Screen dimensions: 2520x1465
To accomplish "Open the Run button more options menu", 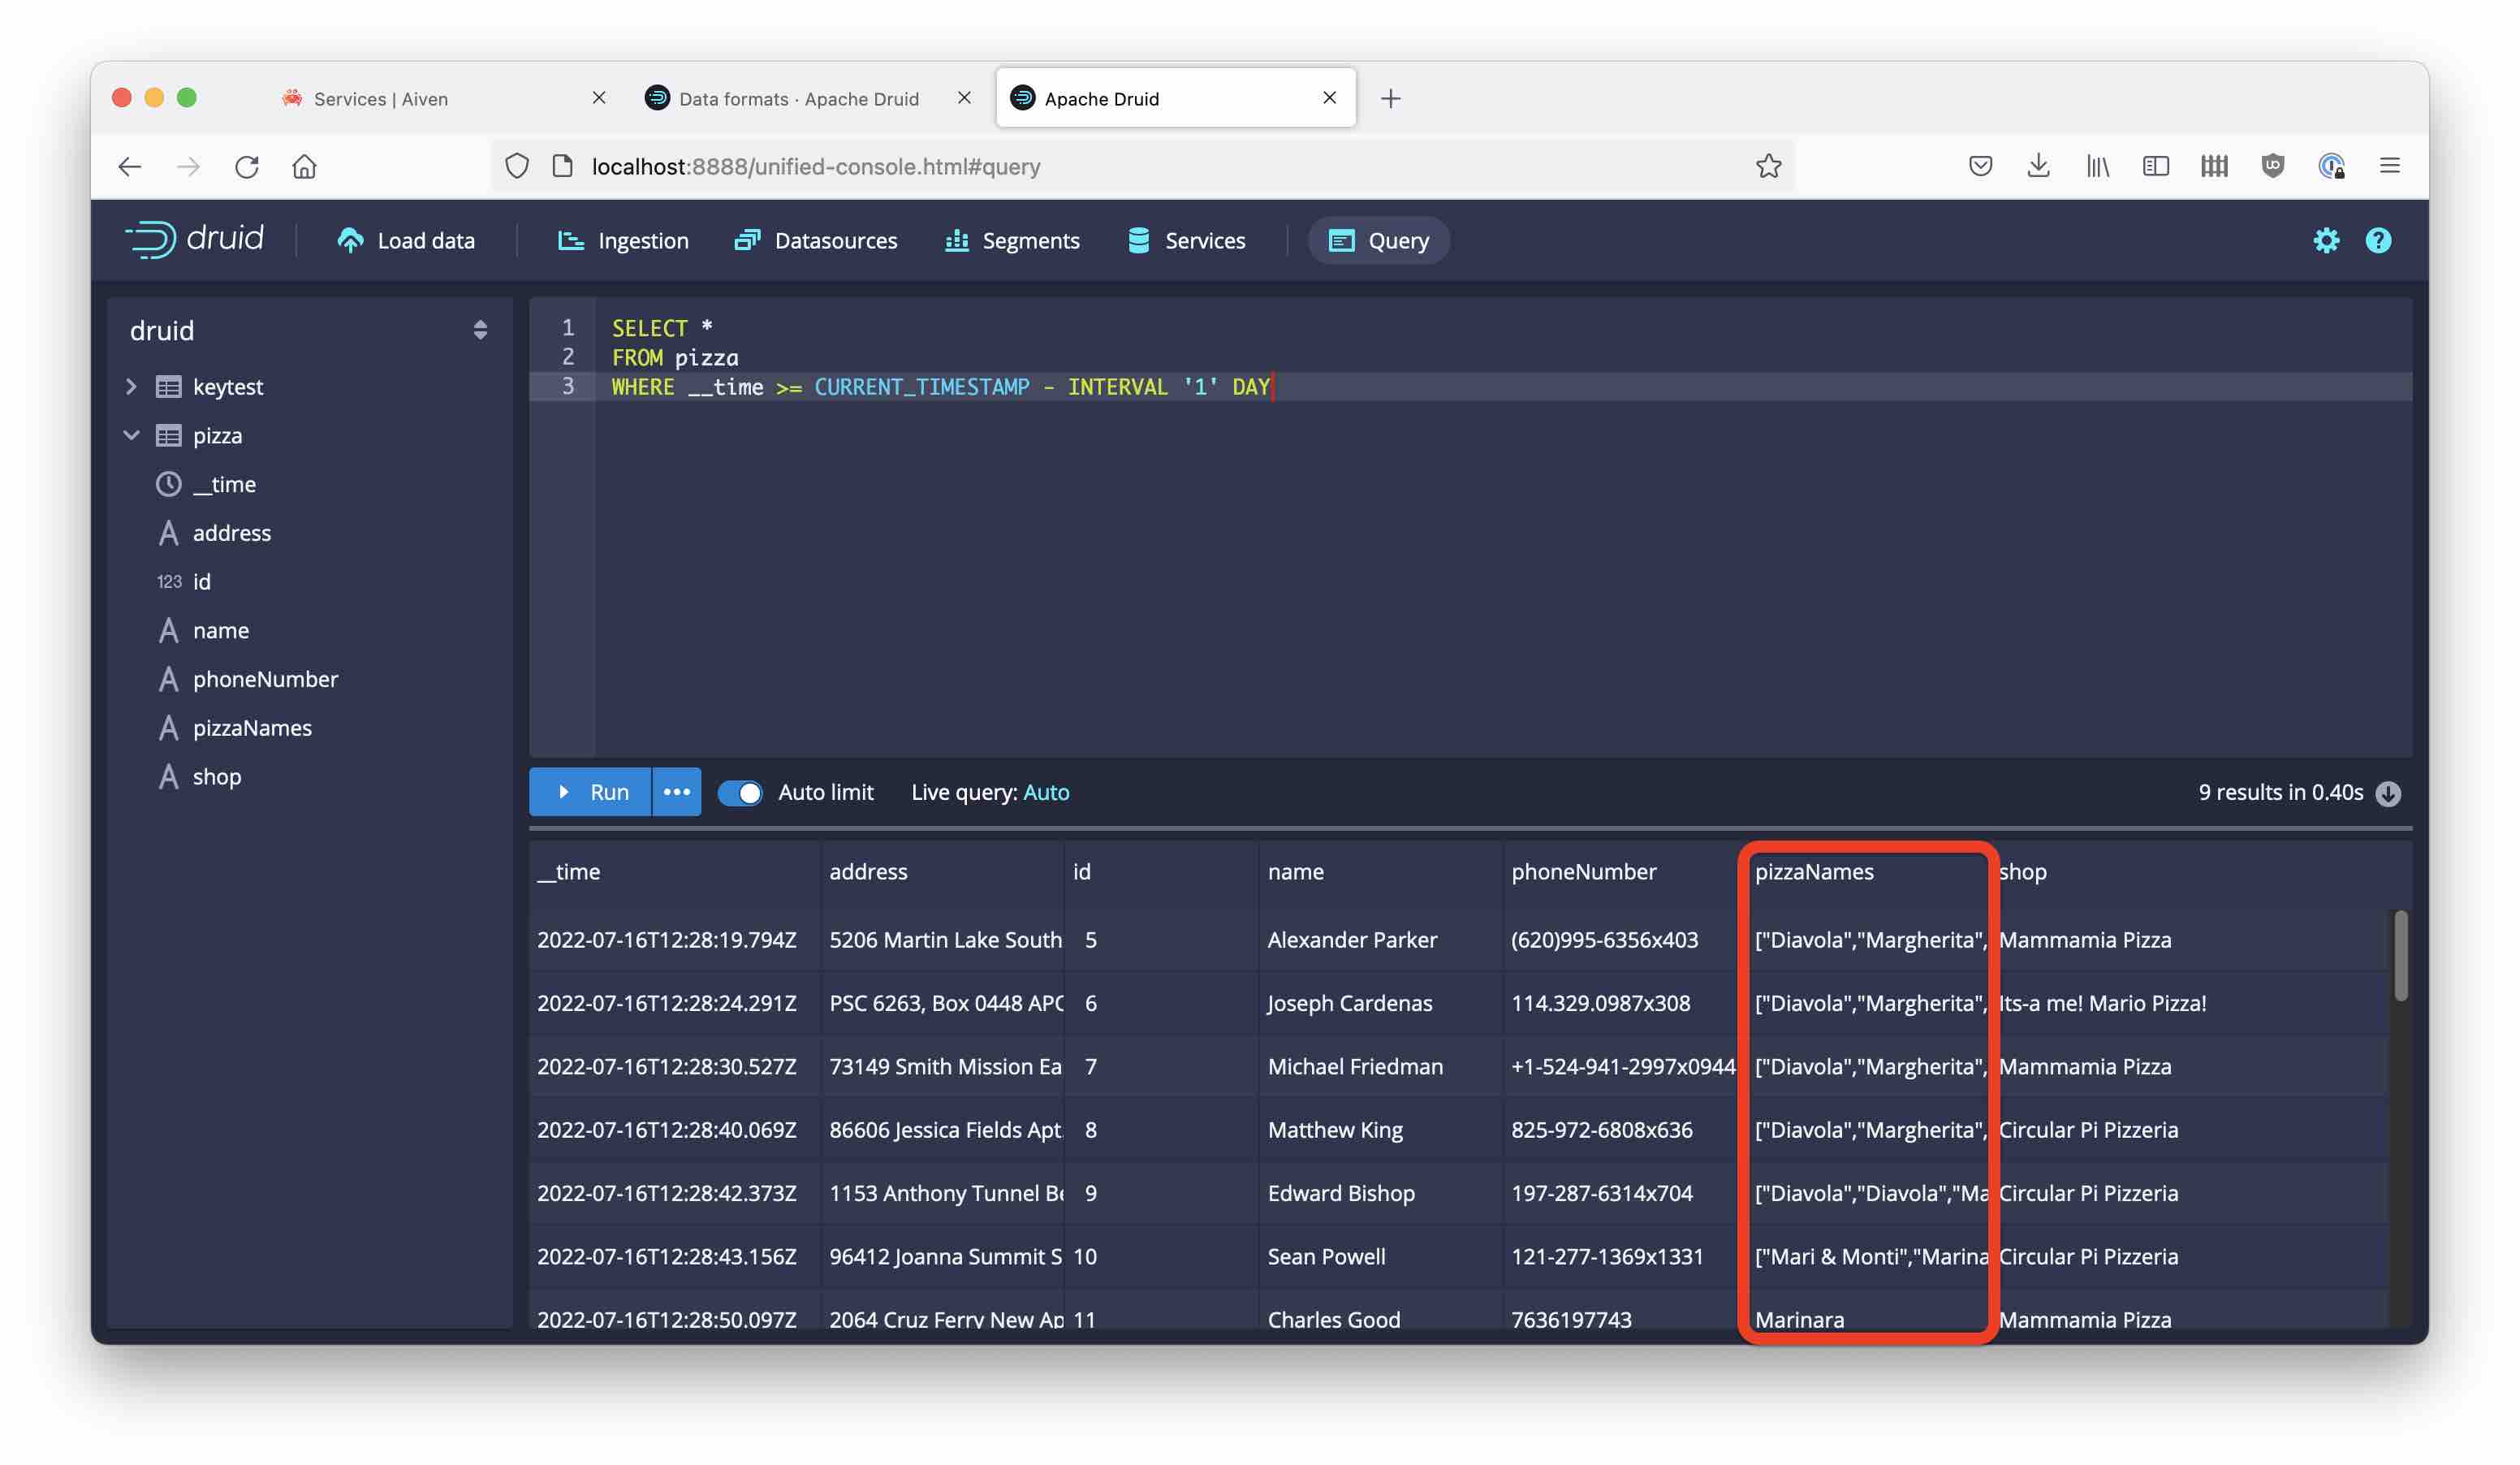I will [x=677, y=792].
